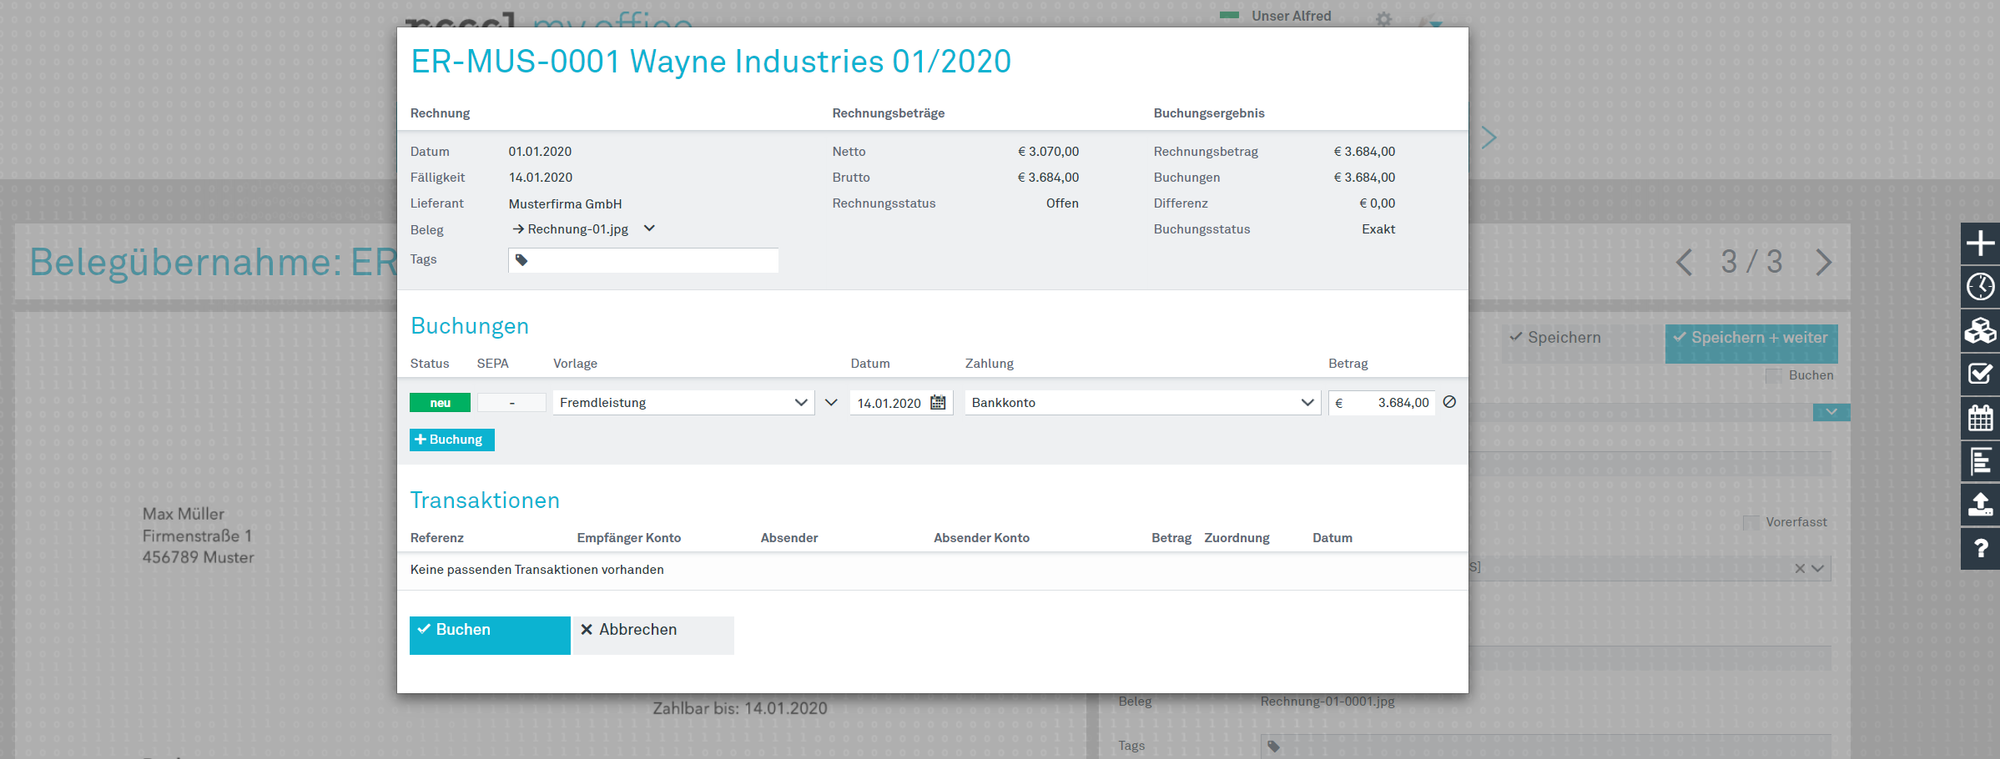Open the report lines icon in sidebar

[1980, 461]
